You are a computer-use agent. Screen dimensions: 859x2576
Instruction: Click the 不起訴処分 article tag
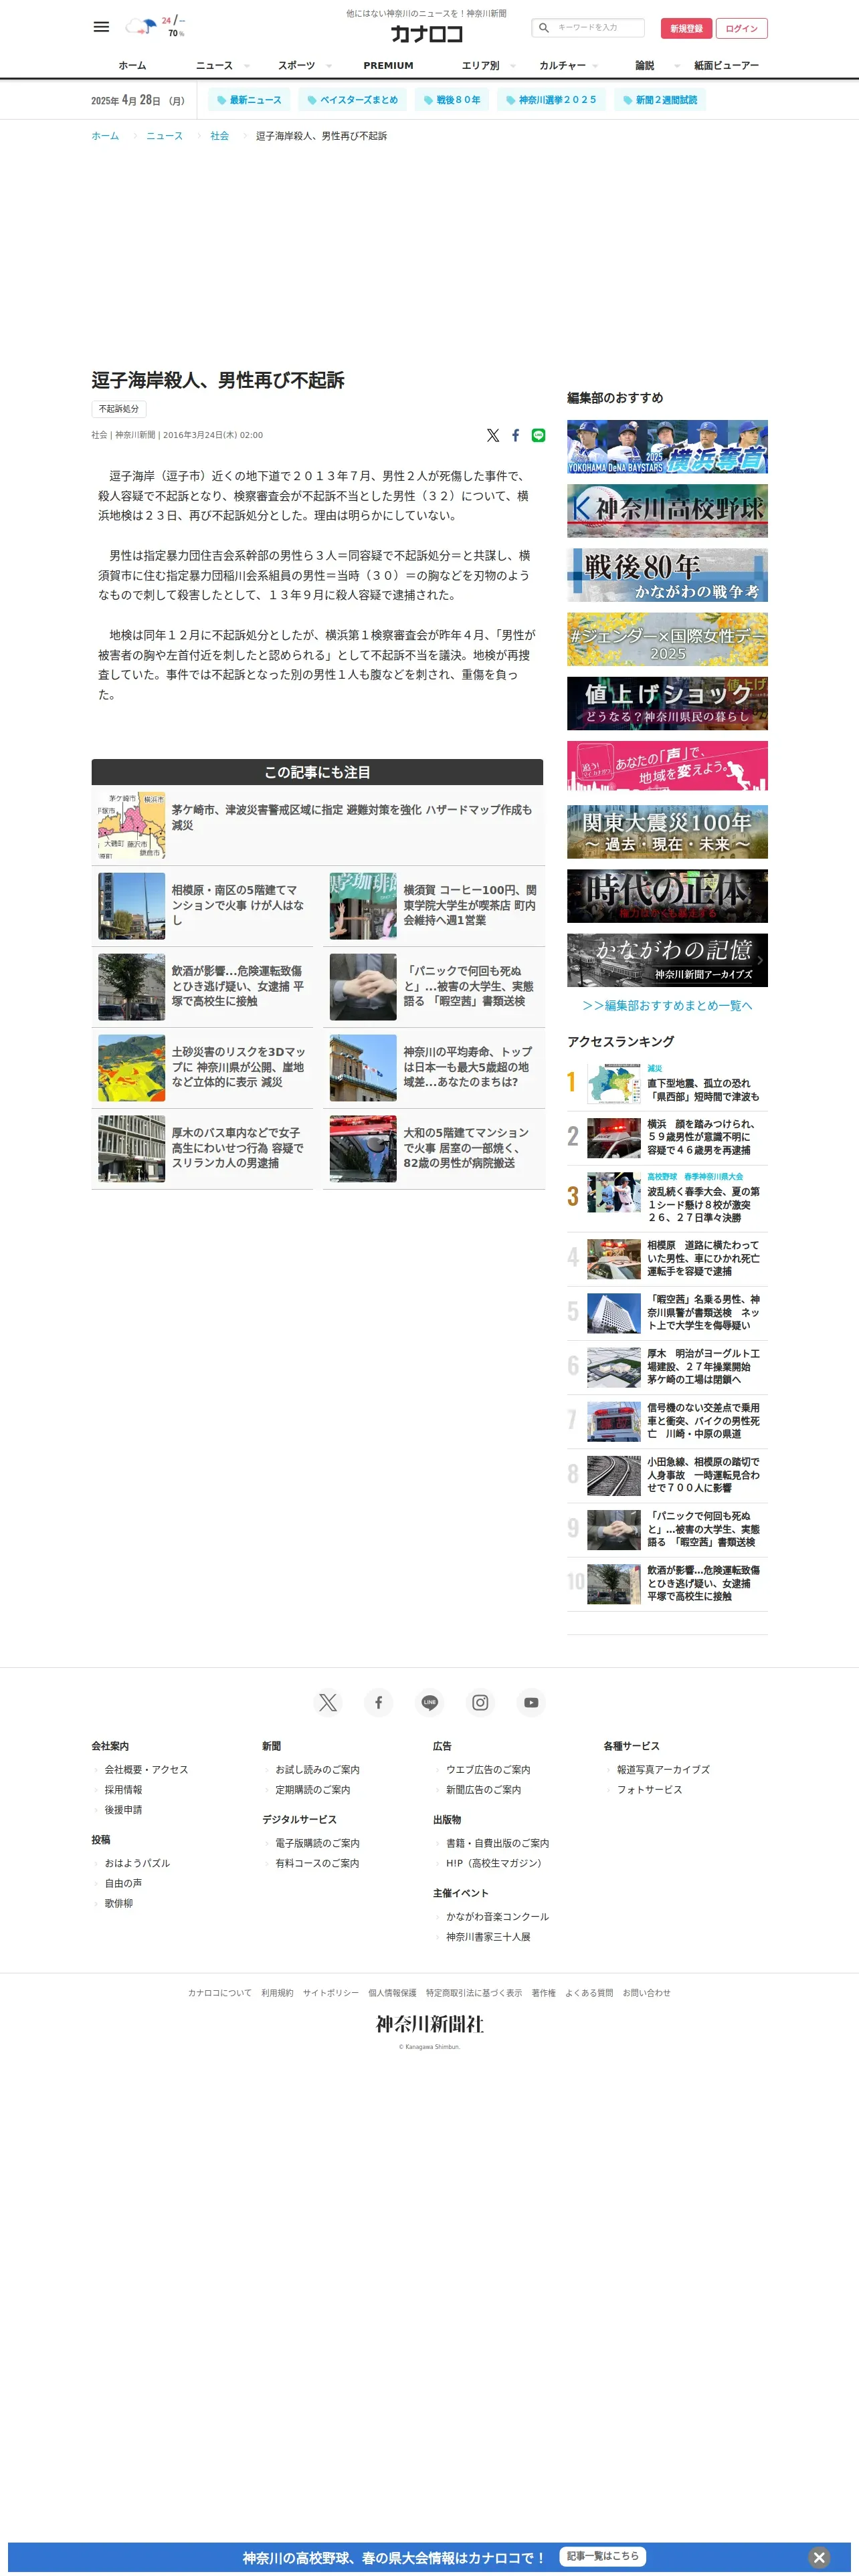click(x=119, y=409)
